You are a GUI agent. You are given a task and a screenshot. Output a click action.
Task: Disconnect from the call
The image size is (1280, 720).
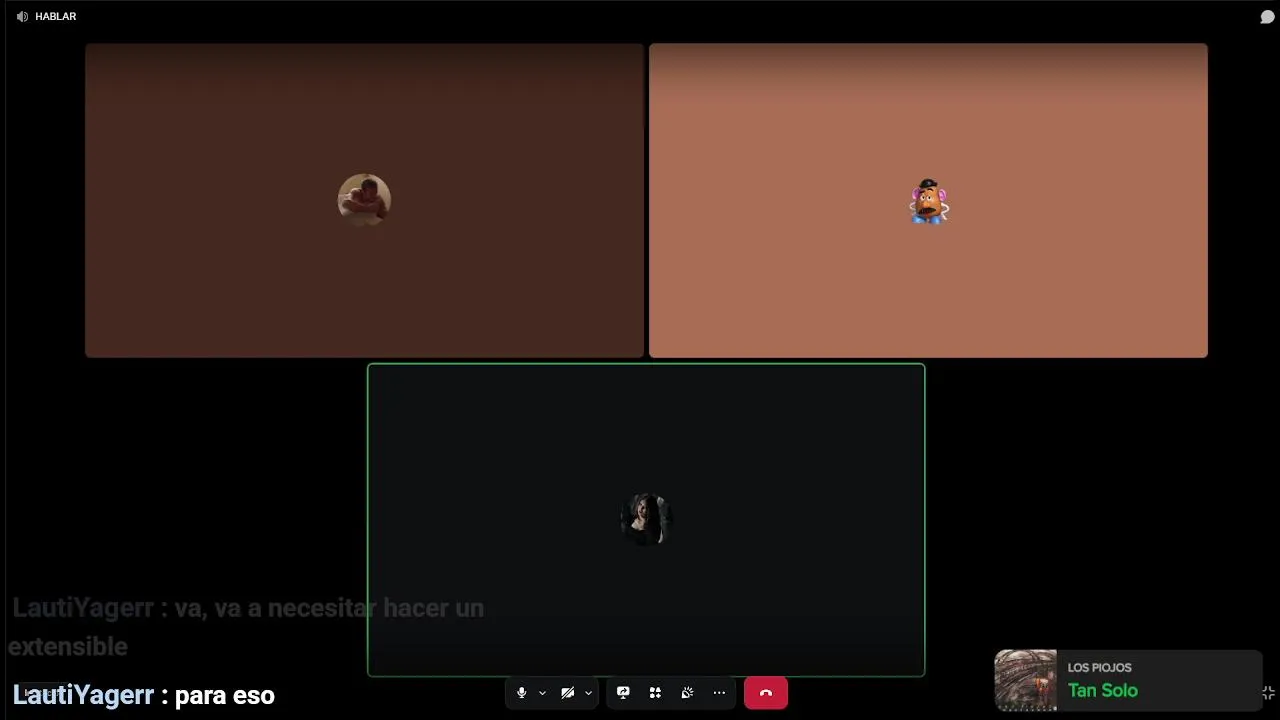point(766,693)
